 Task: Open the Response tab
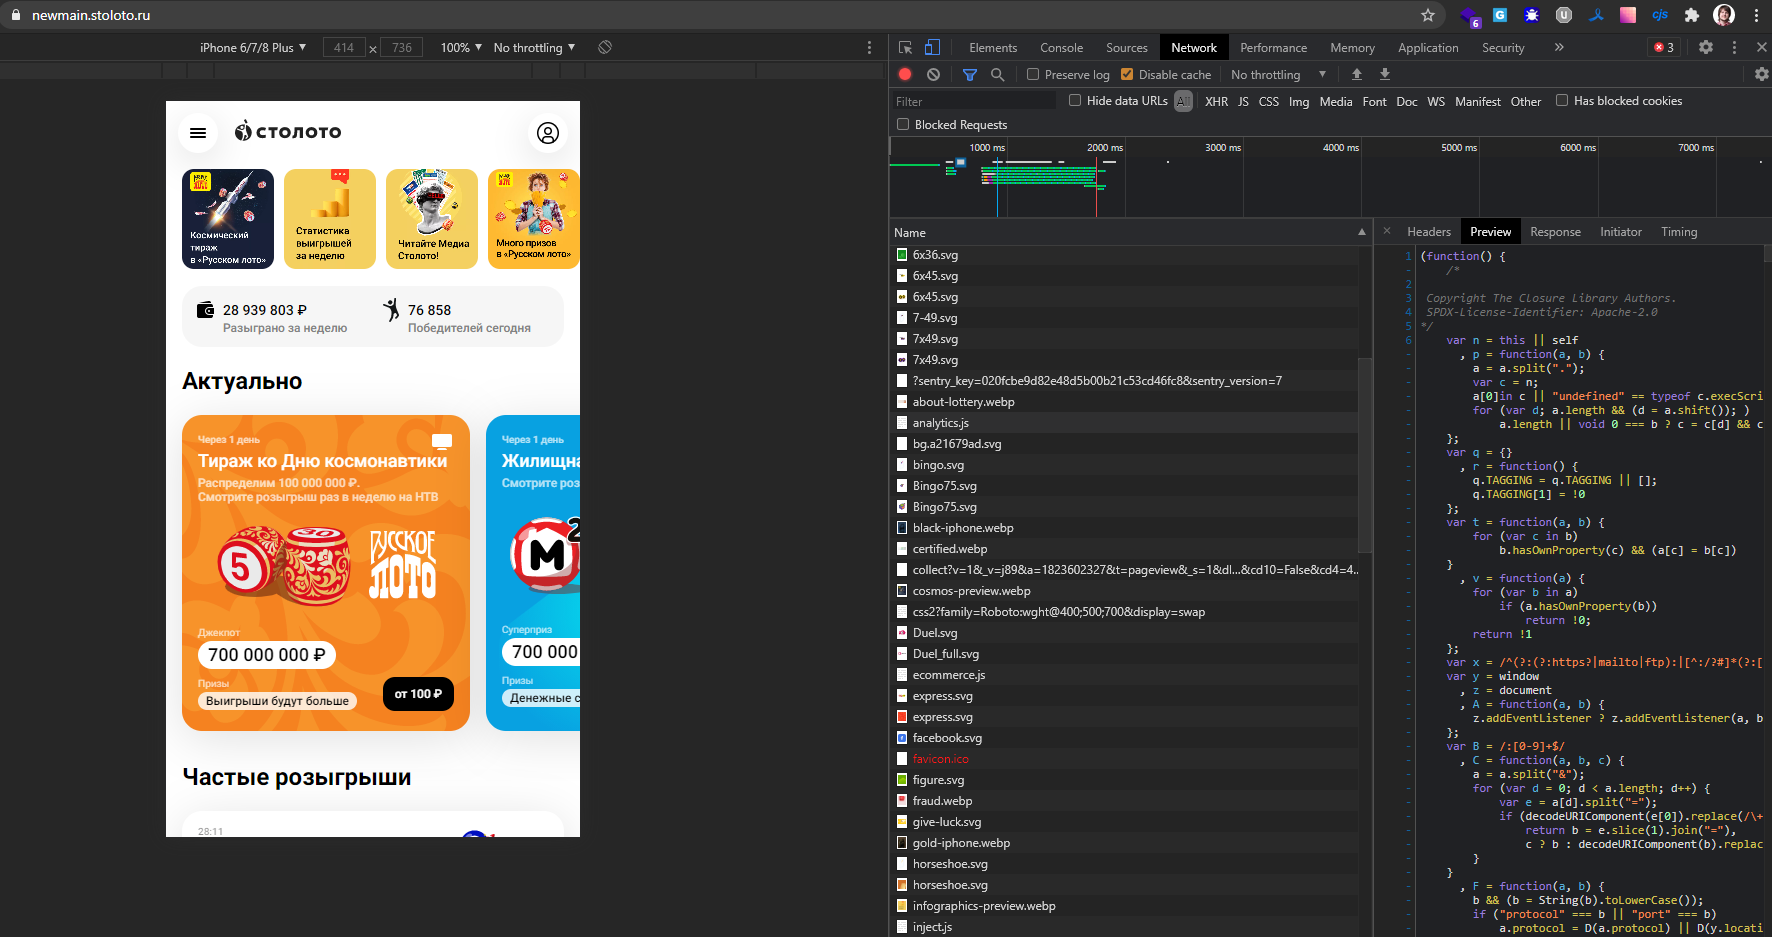[x=1555, y=231]
